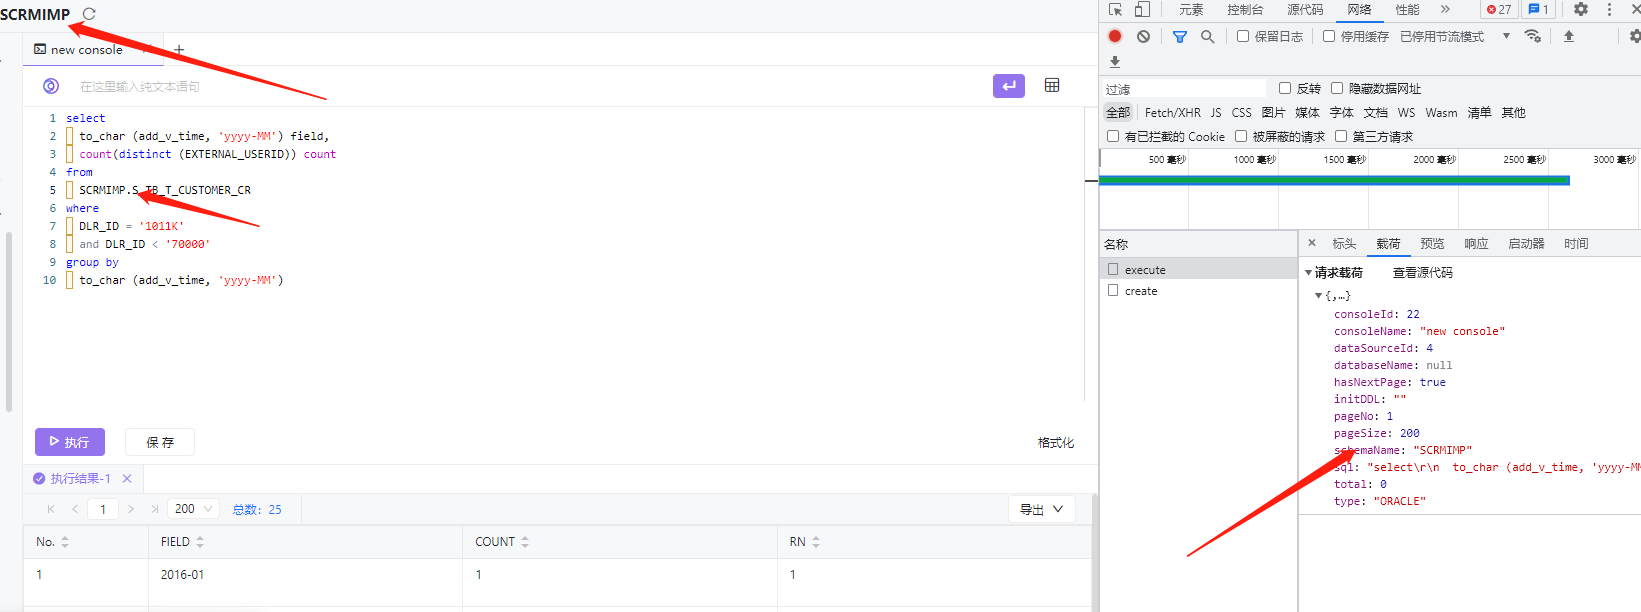Sort by the FIELD column
Image resolution: width=1641 pixels, height=612 pixels.
[x=200, y=542]
